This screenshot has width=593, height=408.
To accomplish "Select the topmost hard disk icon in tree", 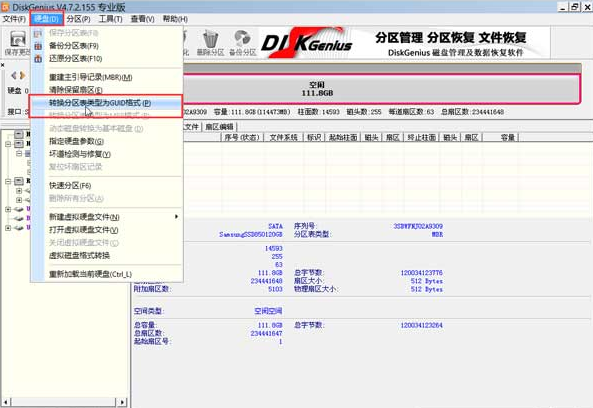I will pos(19,134).
